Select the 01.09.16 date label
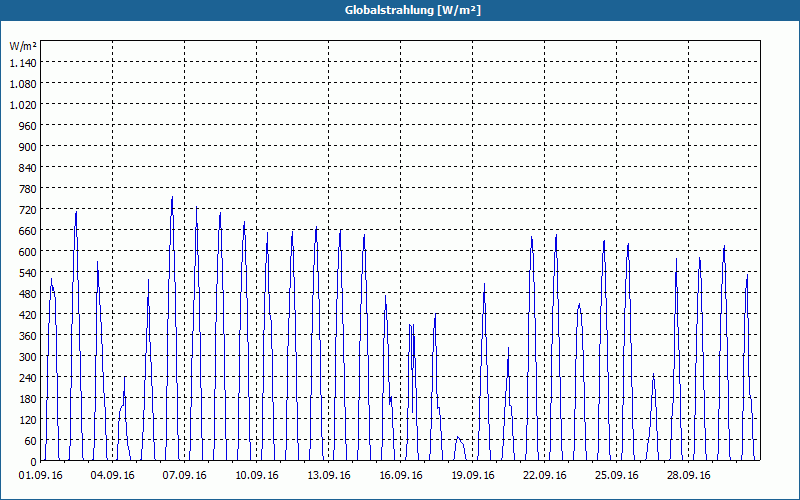The height and width of the screenshot is (500, 800). [x=40, y=475]
